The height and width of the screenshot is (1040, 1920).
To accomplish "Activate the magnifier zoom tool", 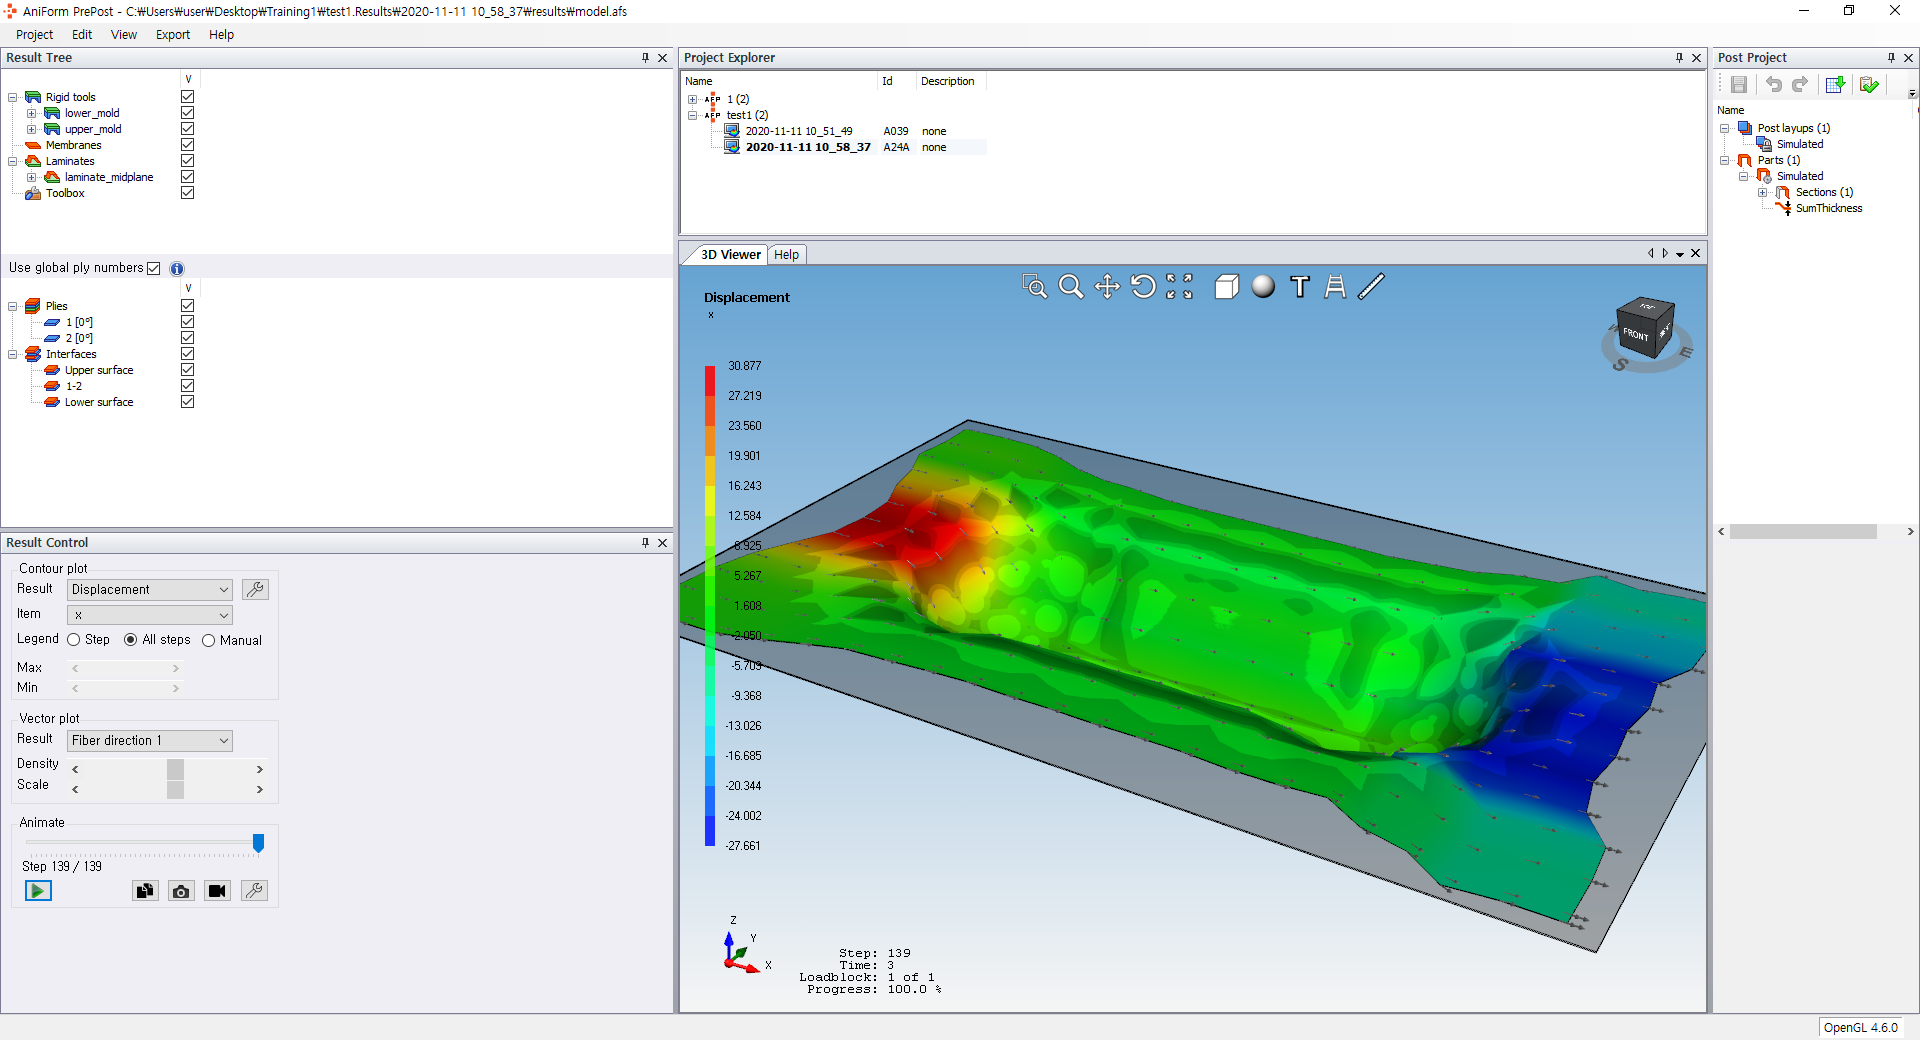I will point(1071,287).
